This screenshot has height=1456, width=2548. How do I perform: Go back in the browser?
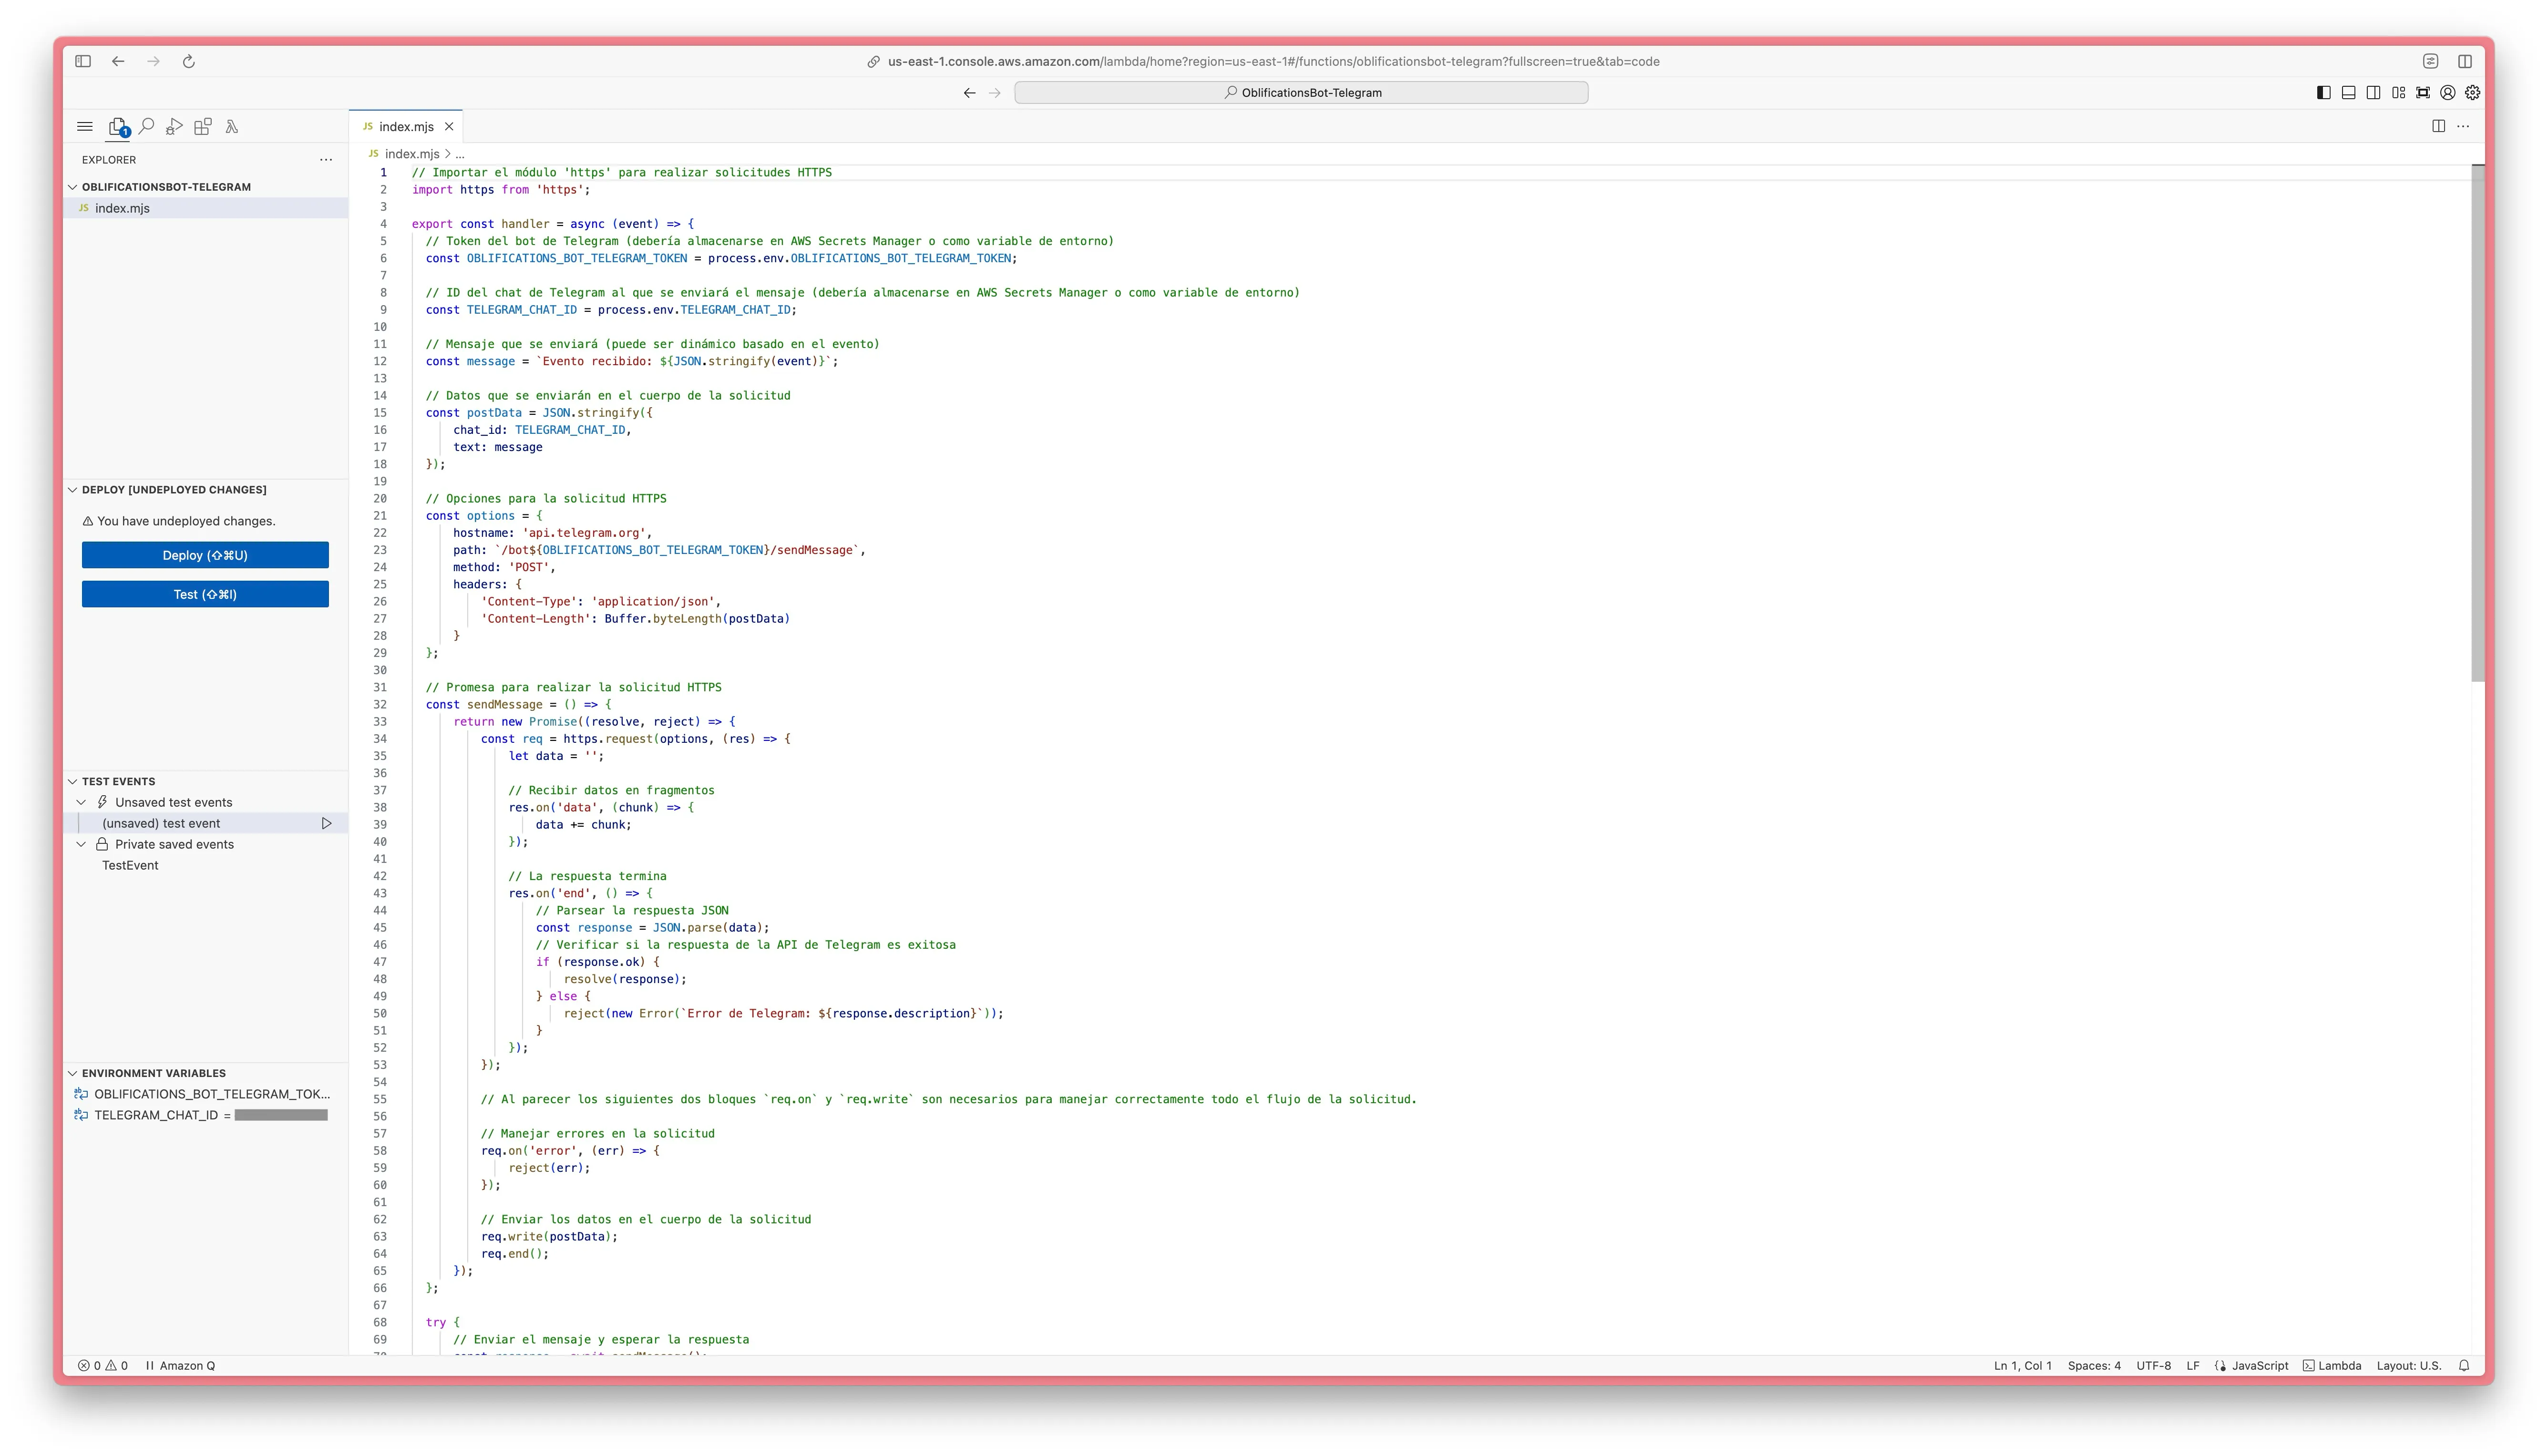118,61
